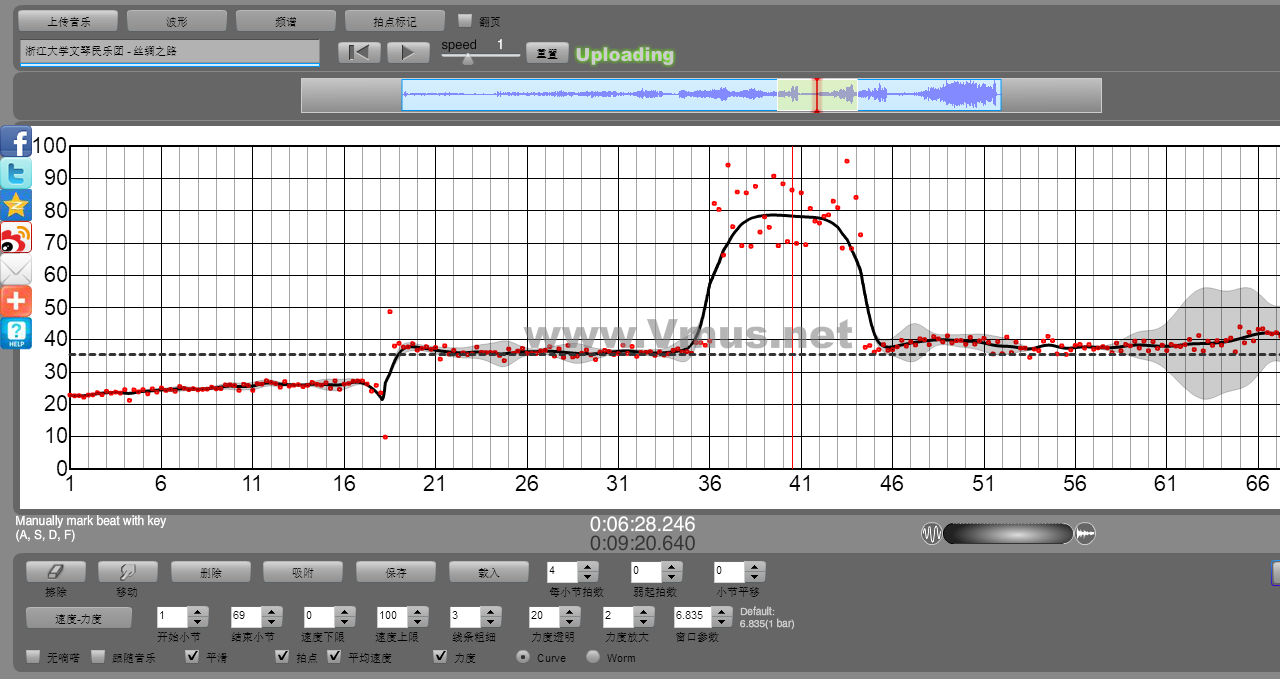This screenshot has width=1280, height=679.
Task: Switch to the 波形 waveform view
Action: pos(177,21)
